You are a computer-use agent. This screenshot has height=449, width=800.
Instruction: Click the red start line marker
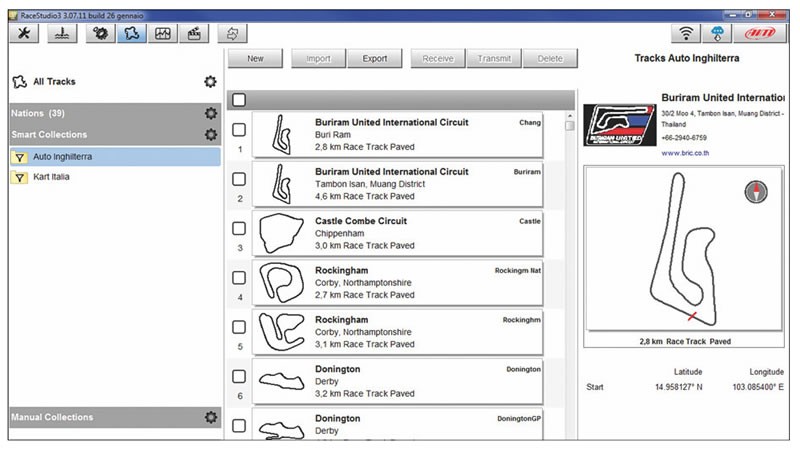(692, 316)
